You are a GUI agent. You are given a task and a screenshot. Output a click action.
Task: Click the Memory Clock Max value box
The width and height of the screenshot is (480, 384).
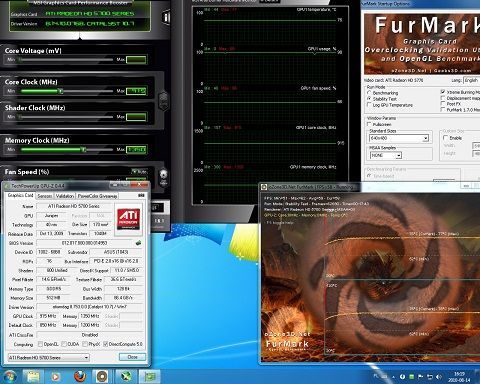coord(136,150)
